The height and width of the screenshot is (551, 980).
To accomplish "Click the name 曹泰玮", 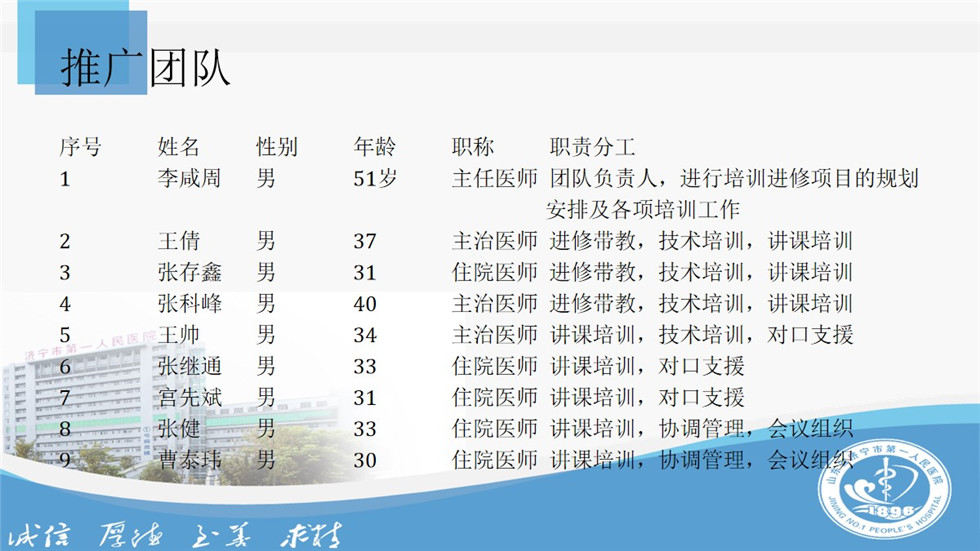I will pos(189,460).
